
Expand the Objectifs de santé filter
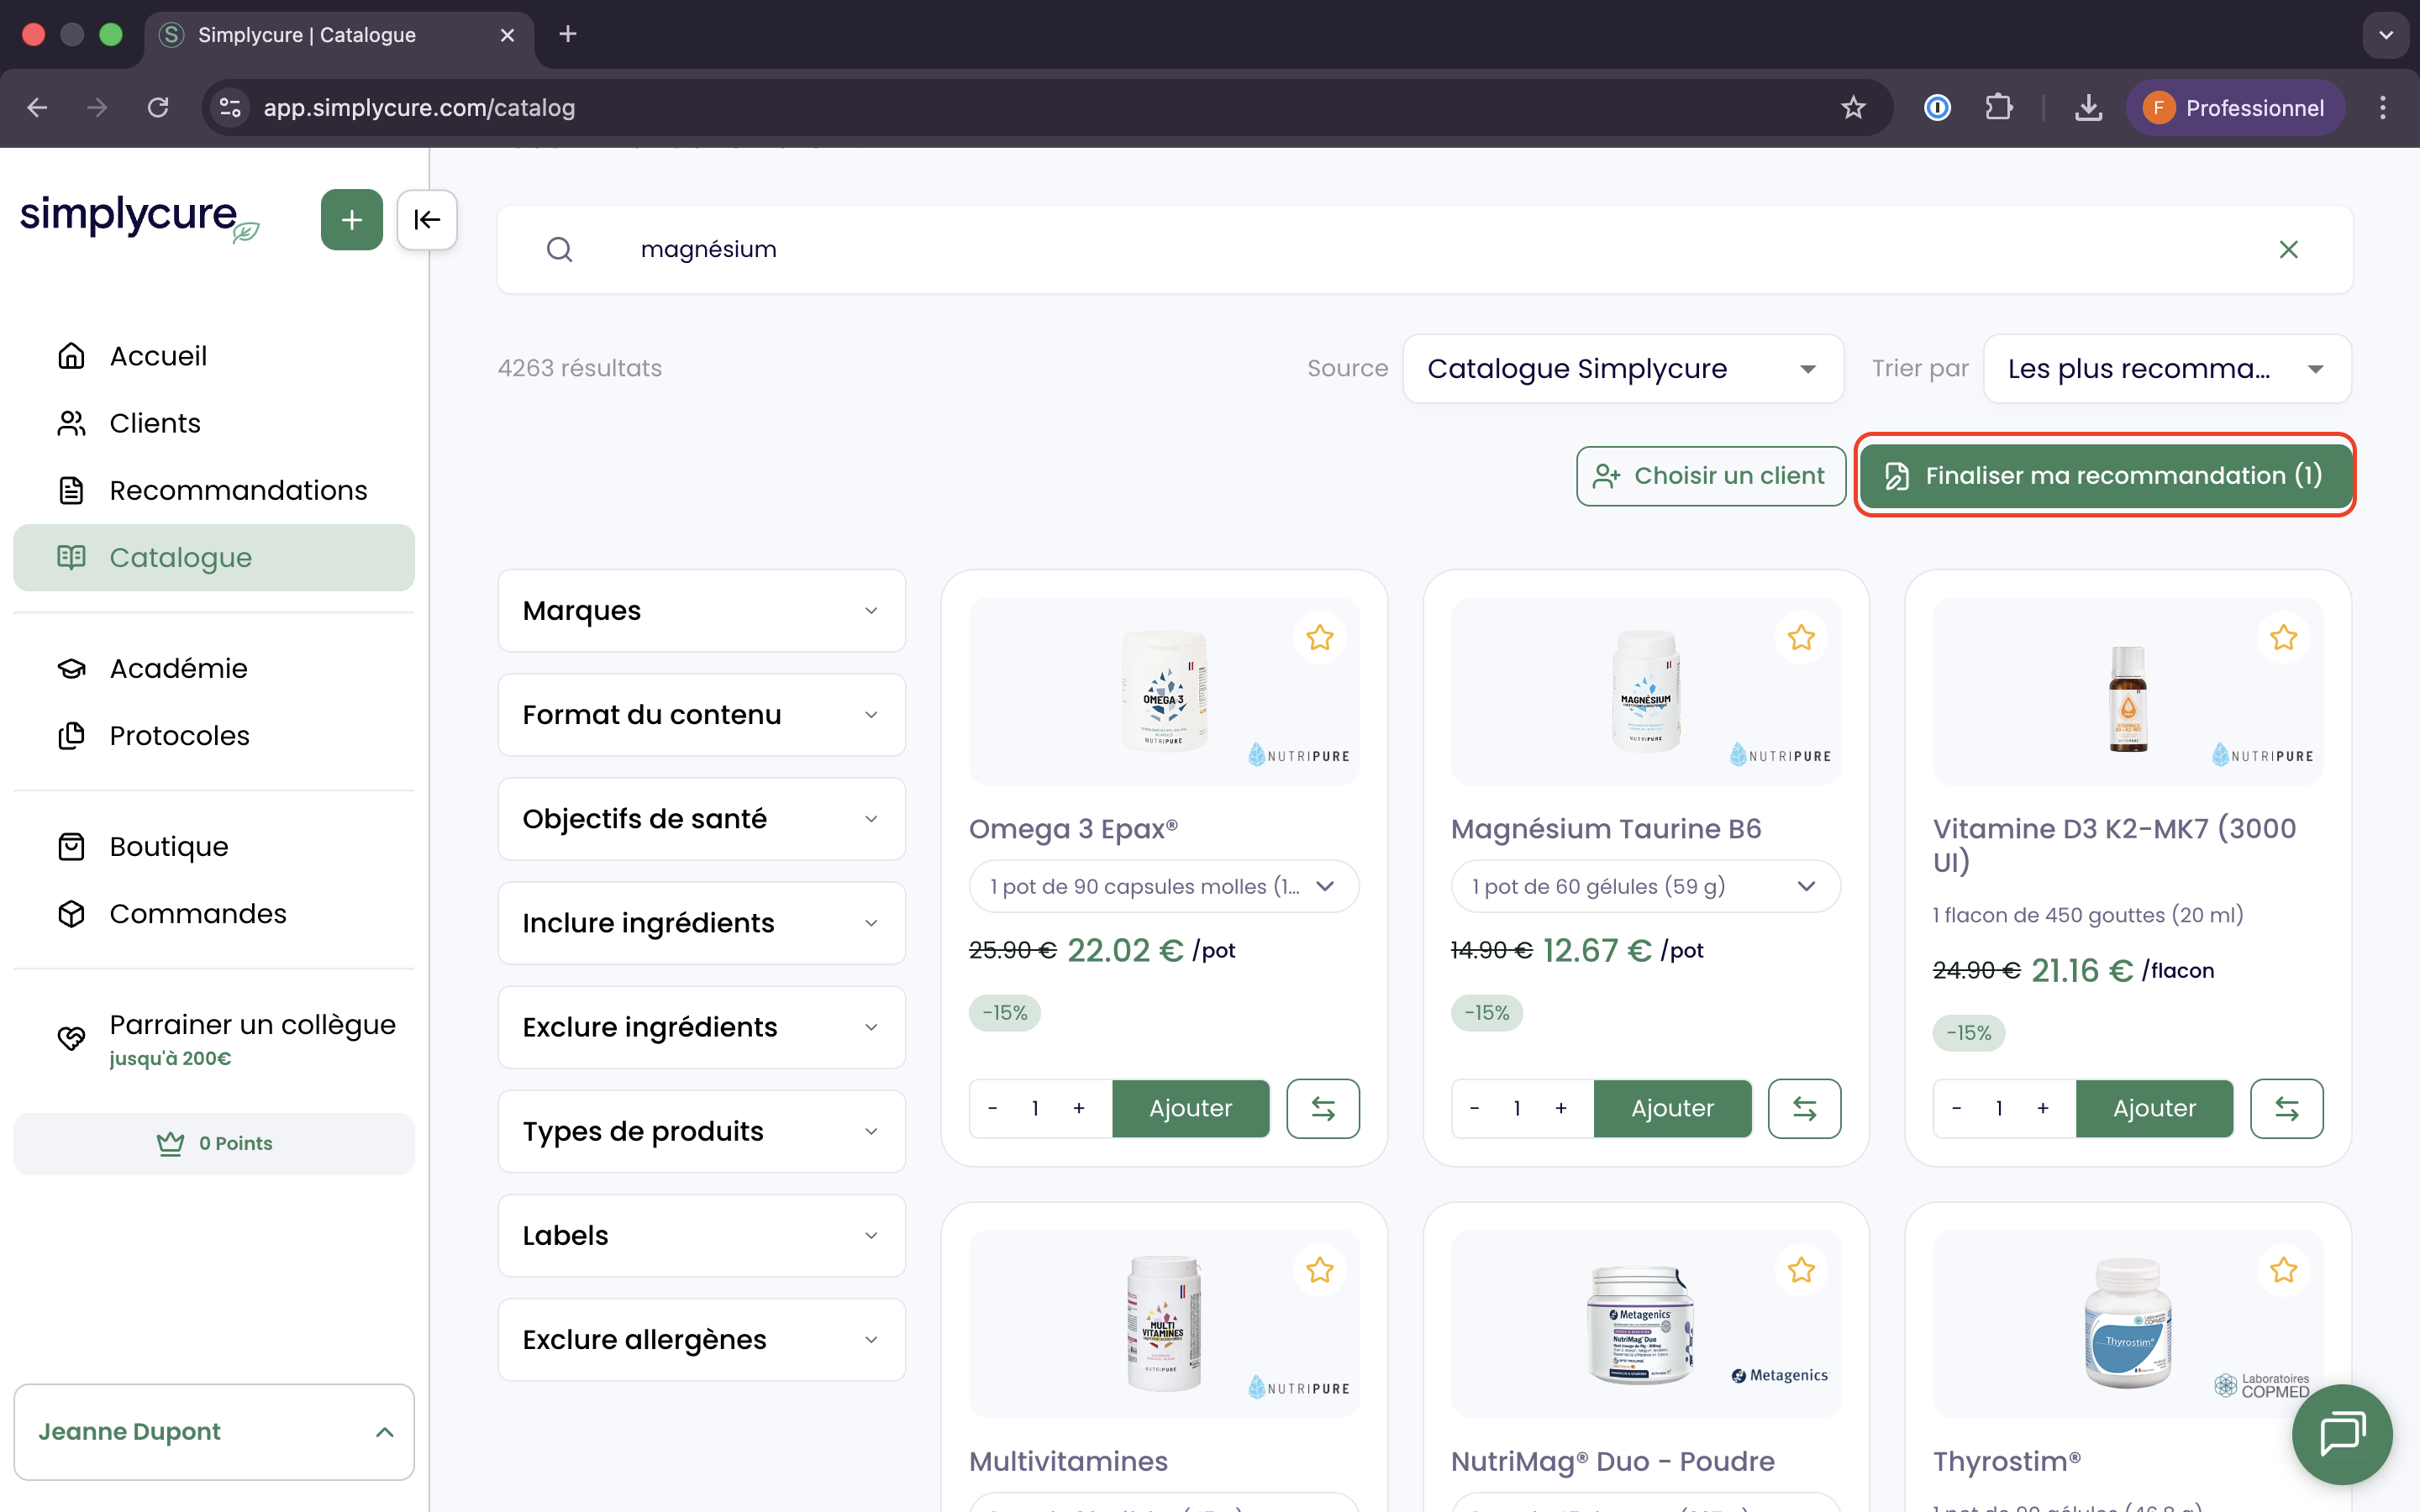click(x=701, y=819)
